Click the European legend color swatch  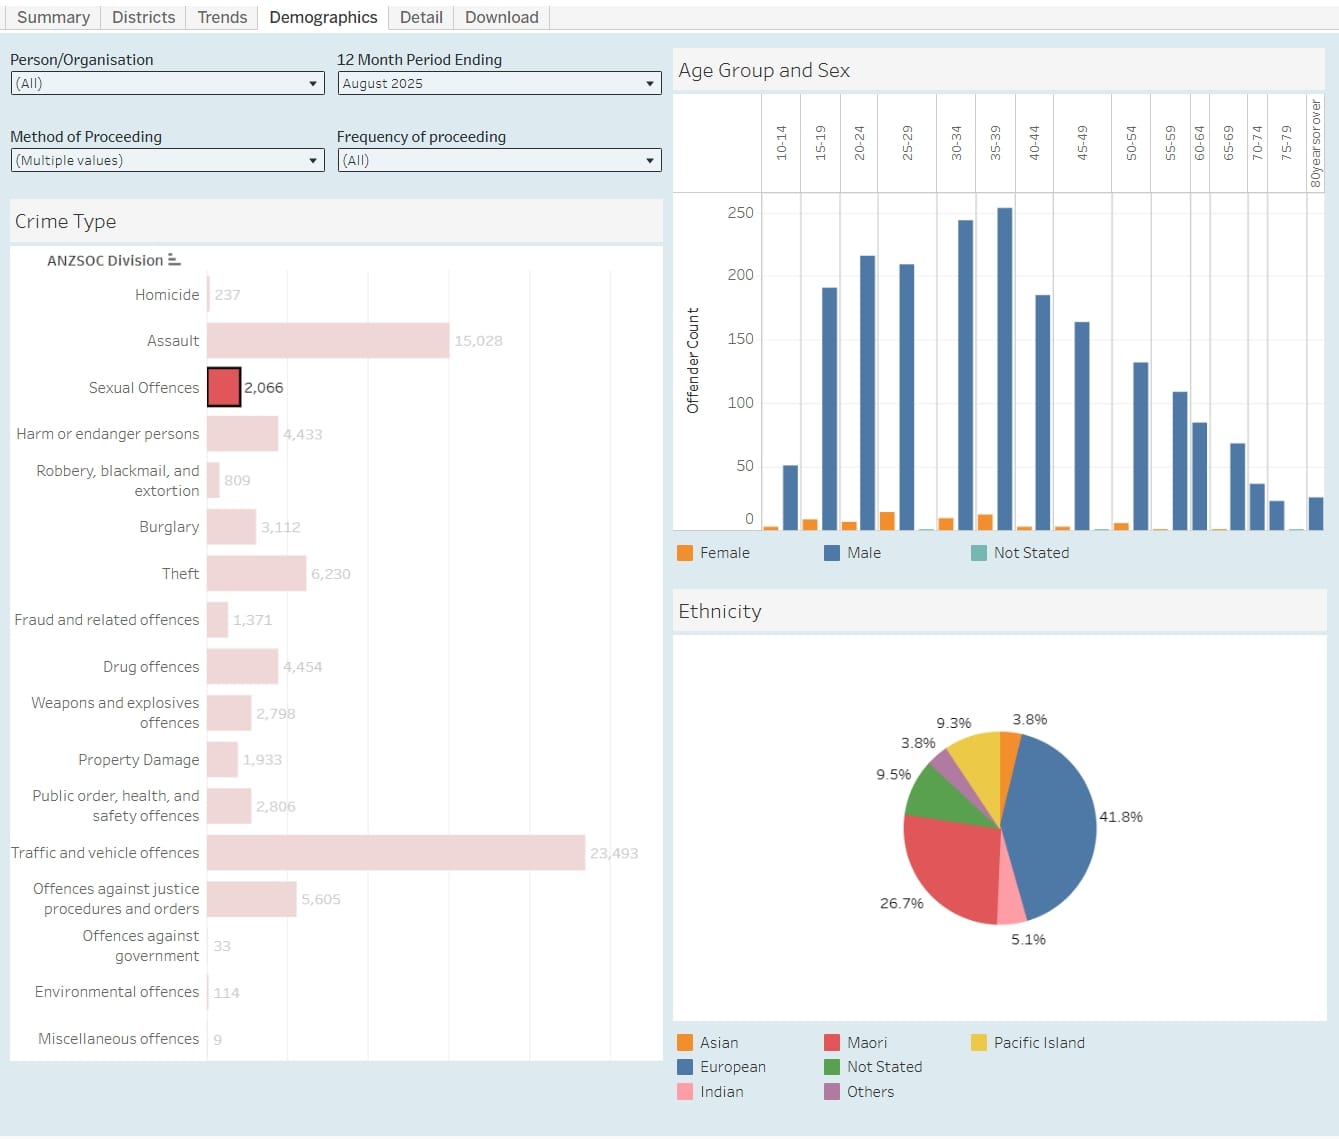click(x=685, y=1068)
